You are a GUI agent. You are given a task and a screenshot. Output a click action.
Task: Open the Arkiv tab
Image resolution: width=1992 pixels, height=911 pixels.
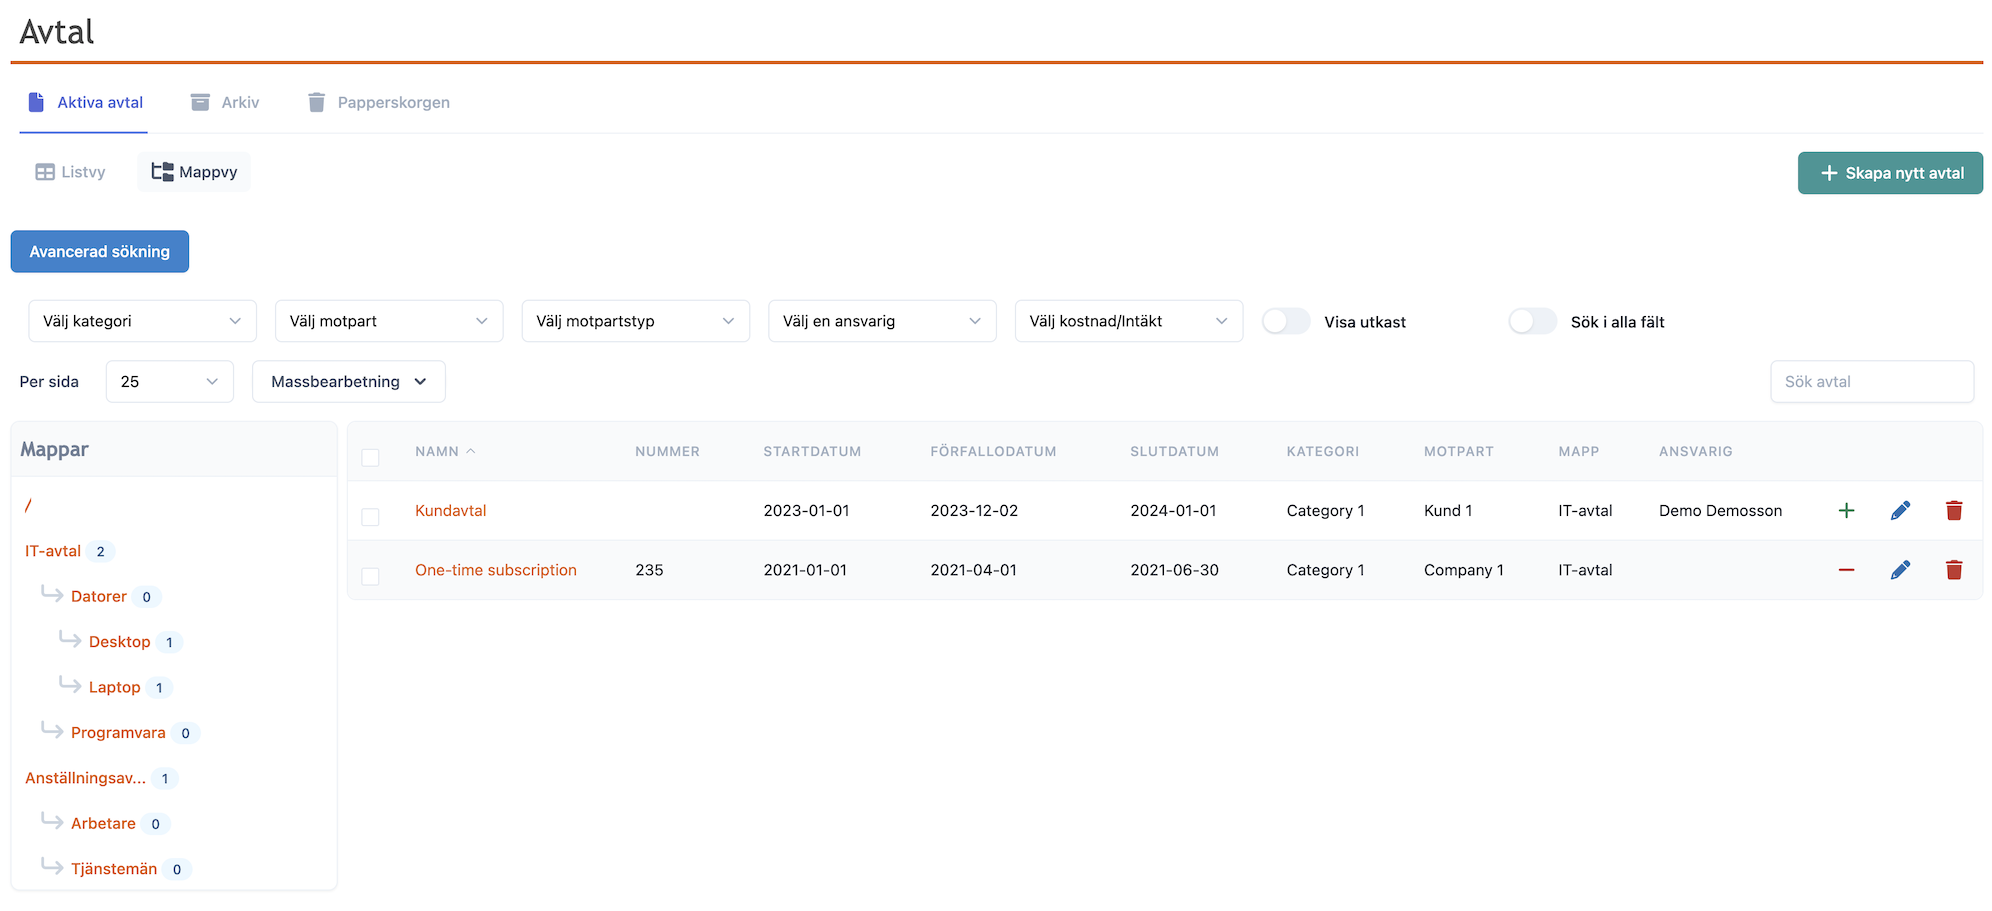click(x=225, y=102)
